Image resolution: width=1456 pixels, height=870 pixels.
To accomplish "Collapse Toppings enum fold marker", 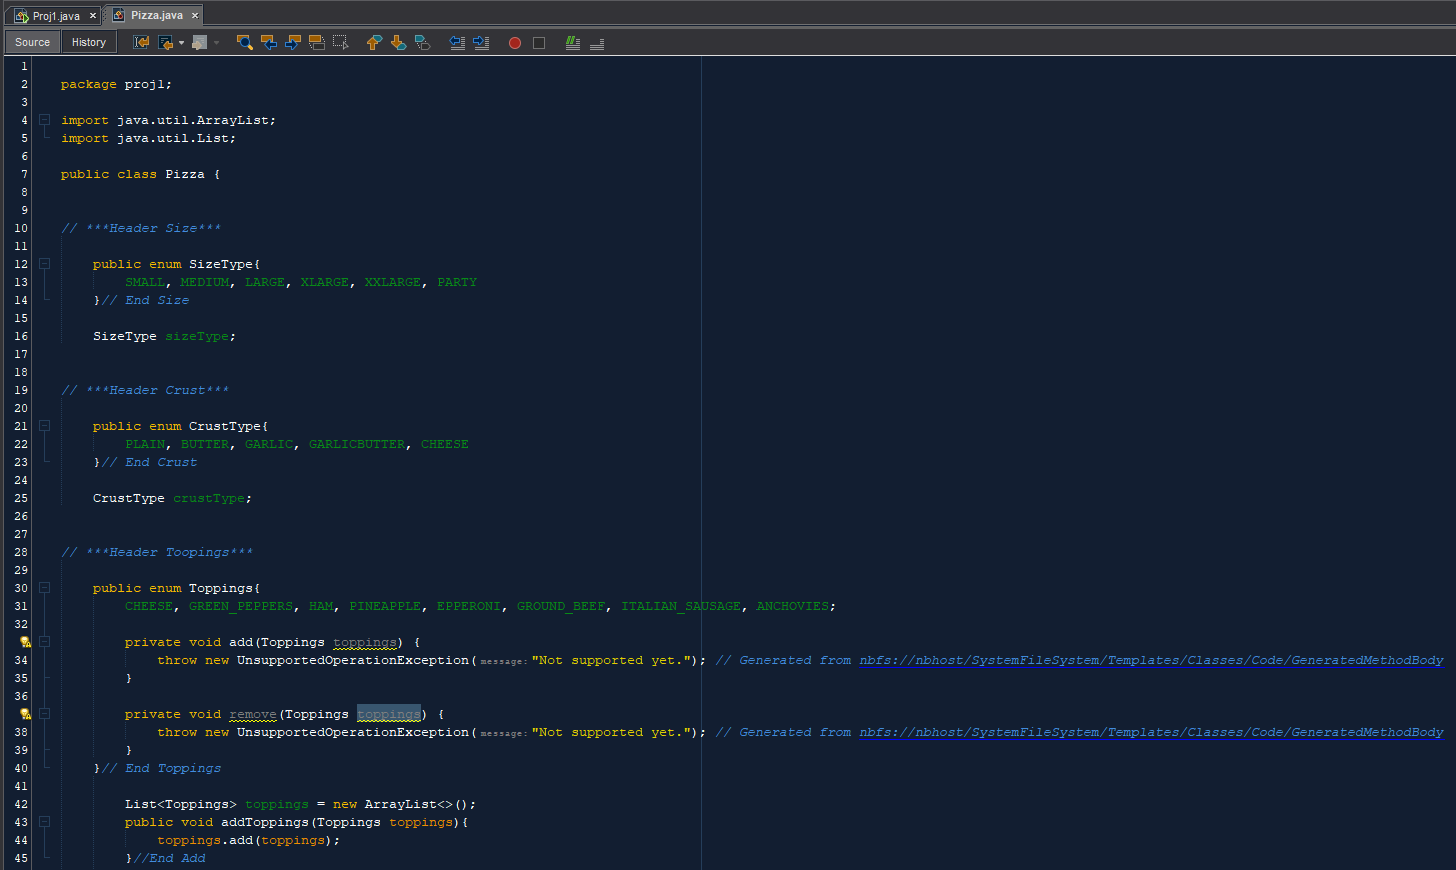I will (44, 588).
